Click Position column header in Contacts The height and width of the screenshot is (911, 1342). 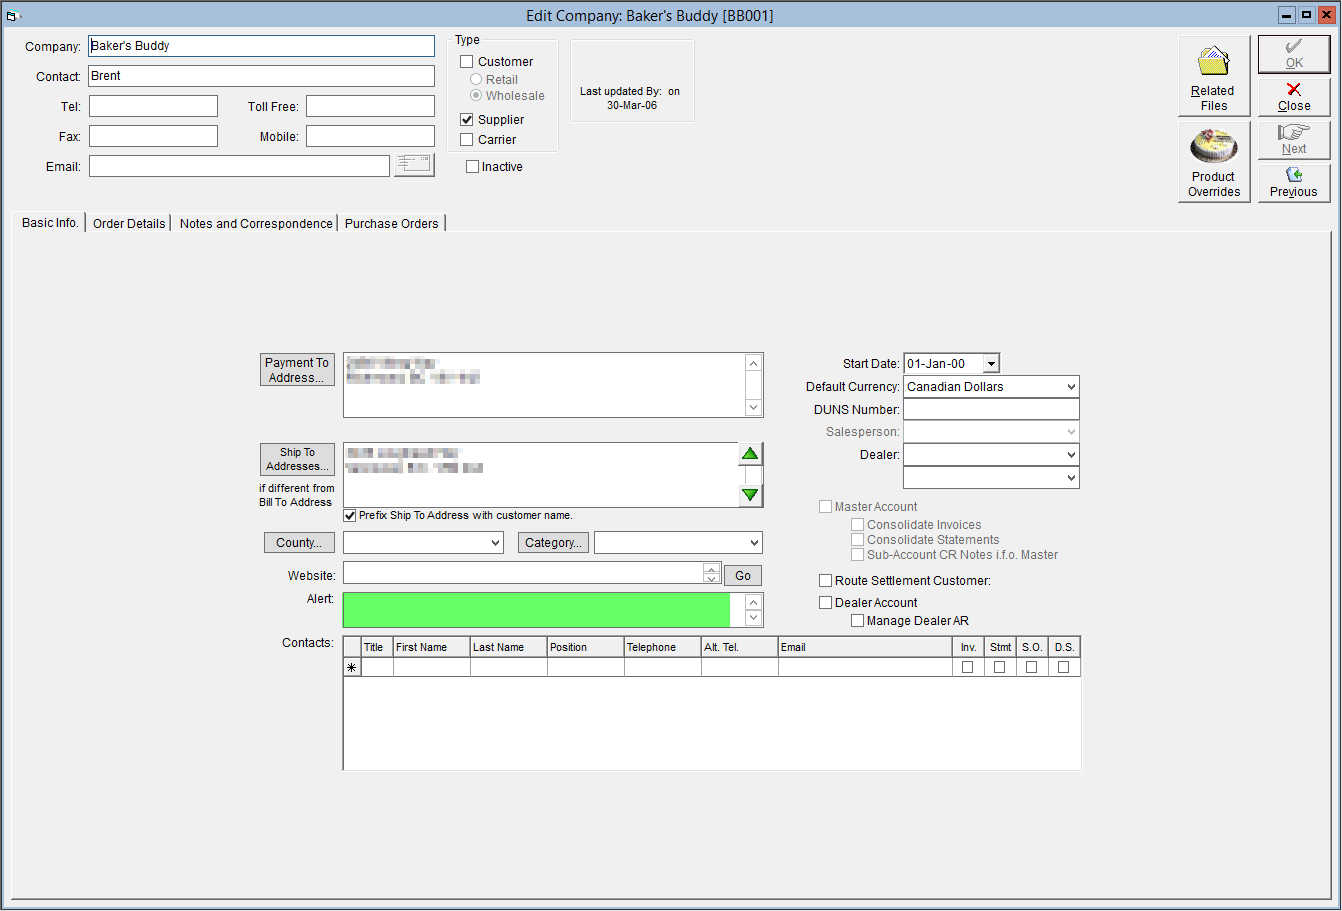click(x=585, y=647)
